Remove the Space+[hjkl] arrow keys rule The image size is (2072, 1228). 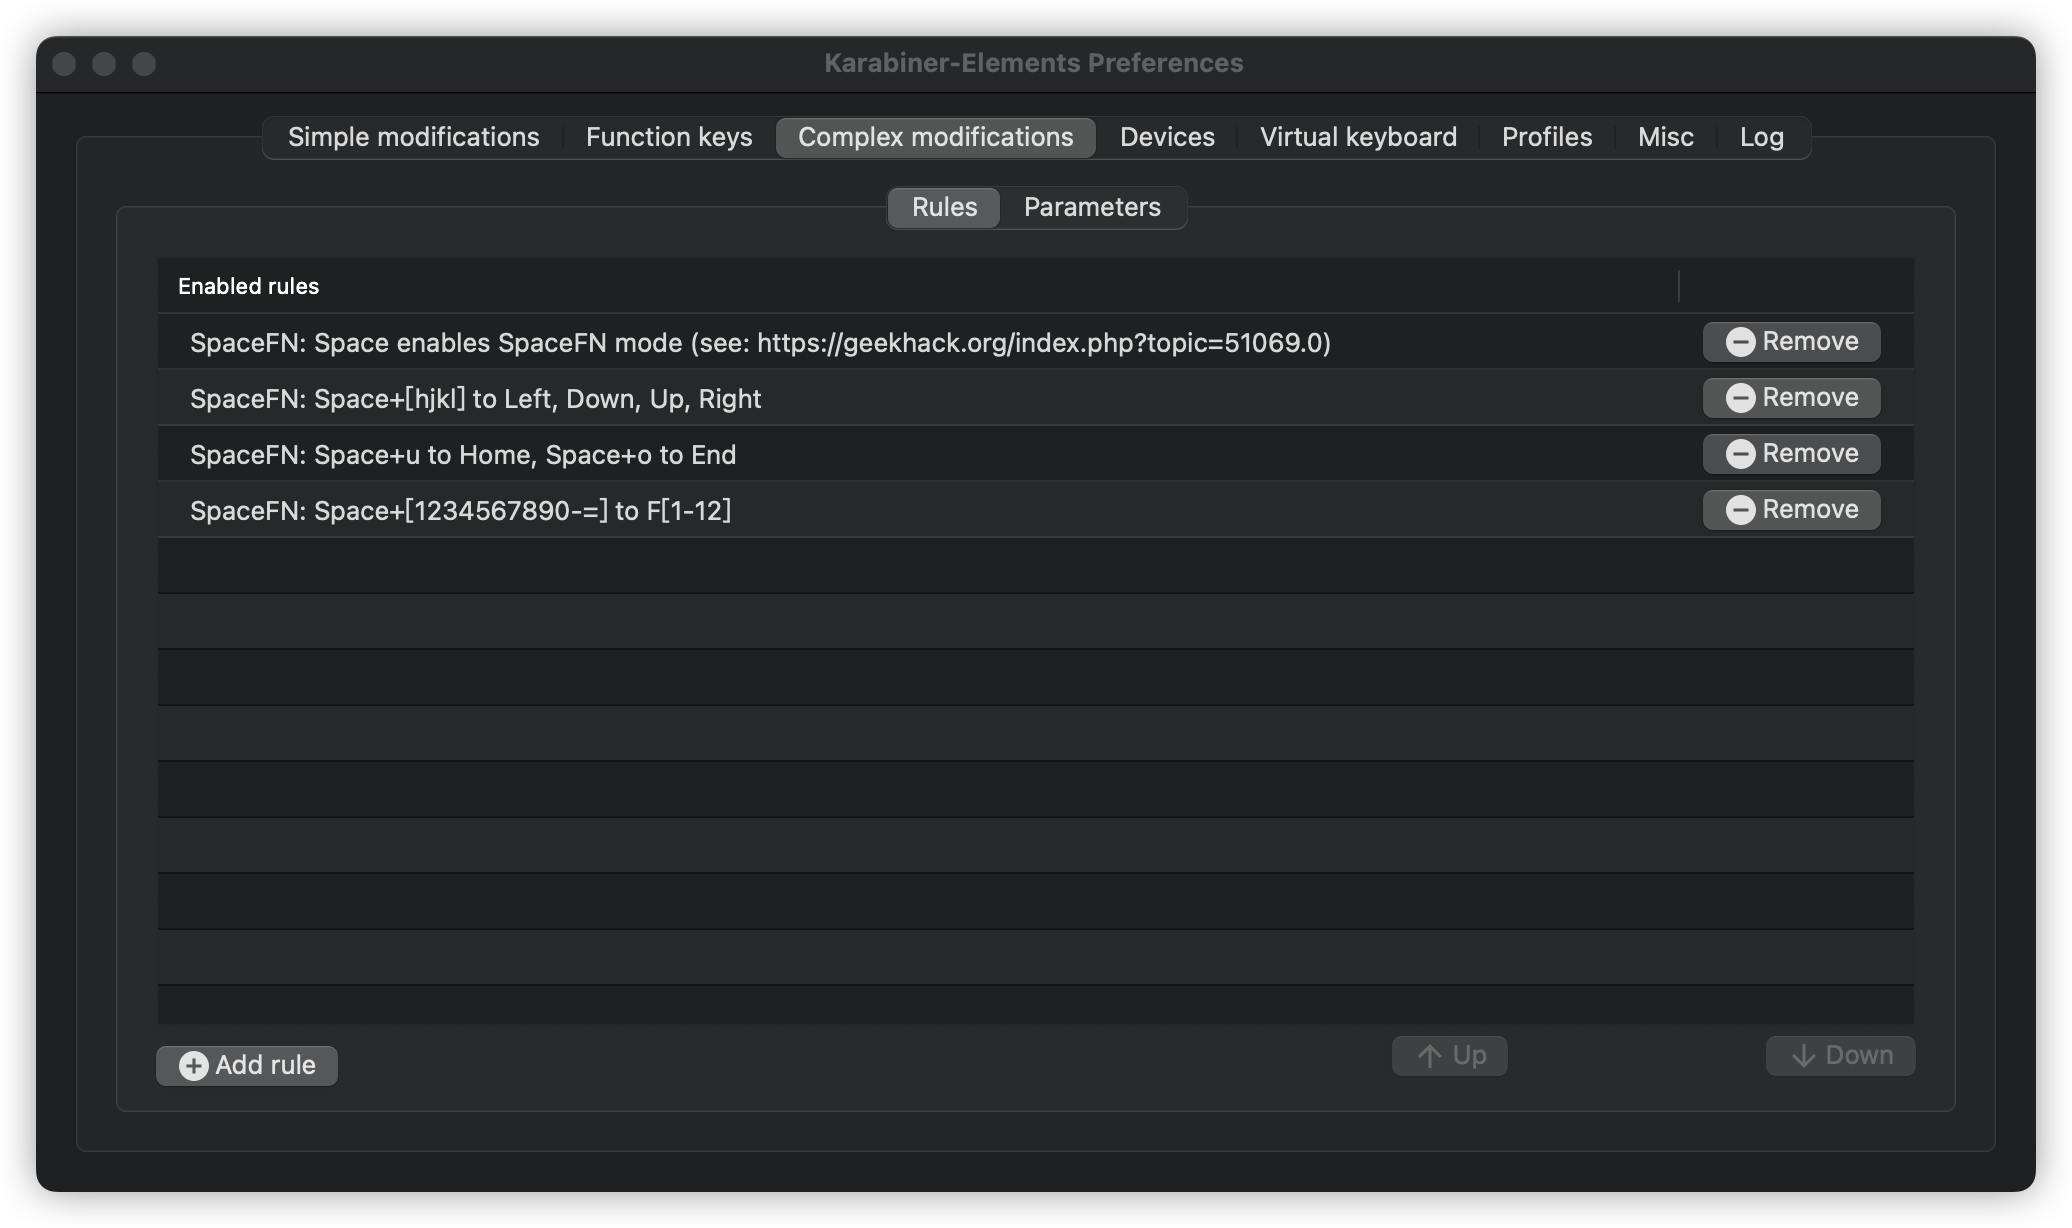tap(1791, 398)
